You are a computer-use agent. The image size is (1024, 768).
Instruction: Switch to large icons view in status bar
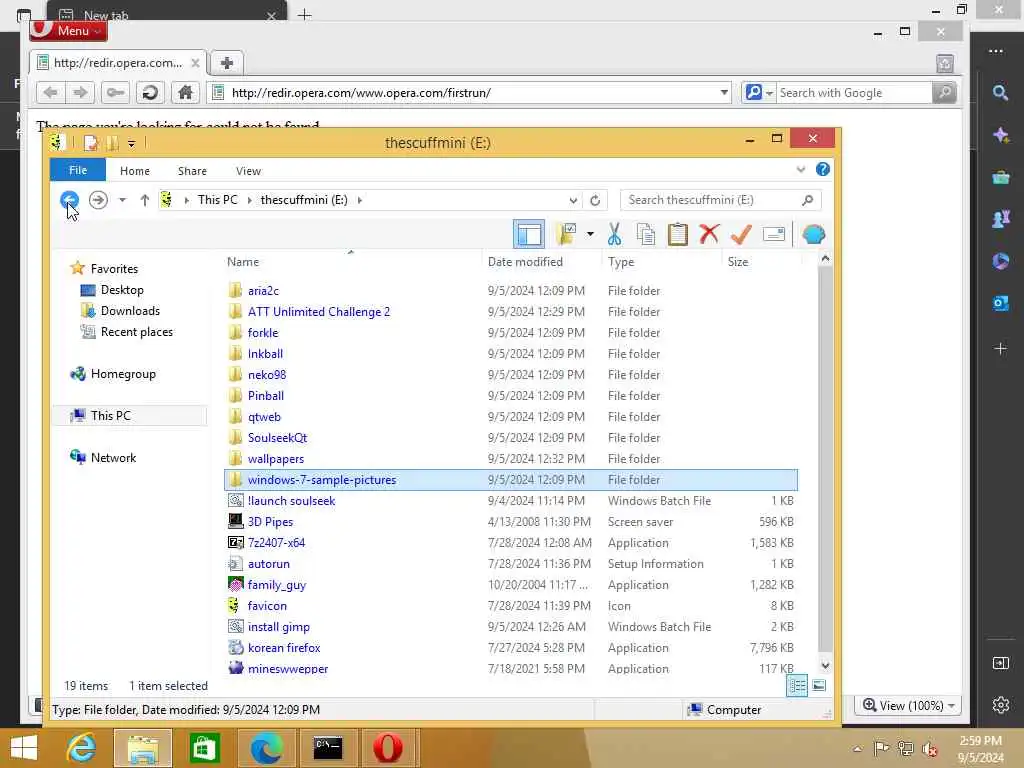pyautogui.click(x=819, y=685)
